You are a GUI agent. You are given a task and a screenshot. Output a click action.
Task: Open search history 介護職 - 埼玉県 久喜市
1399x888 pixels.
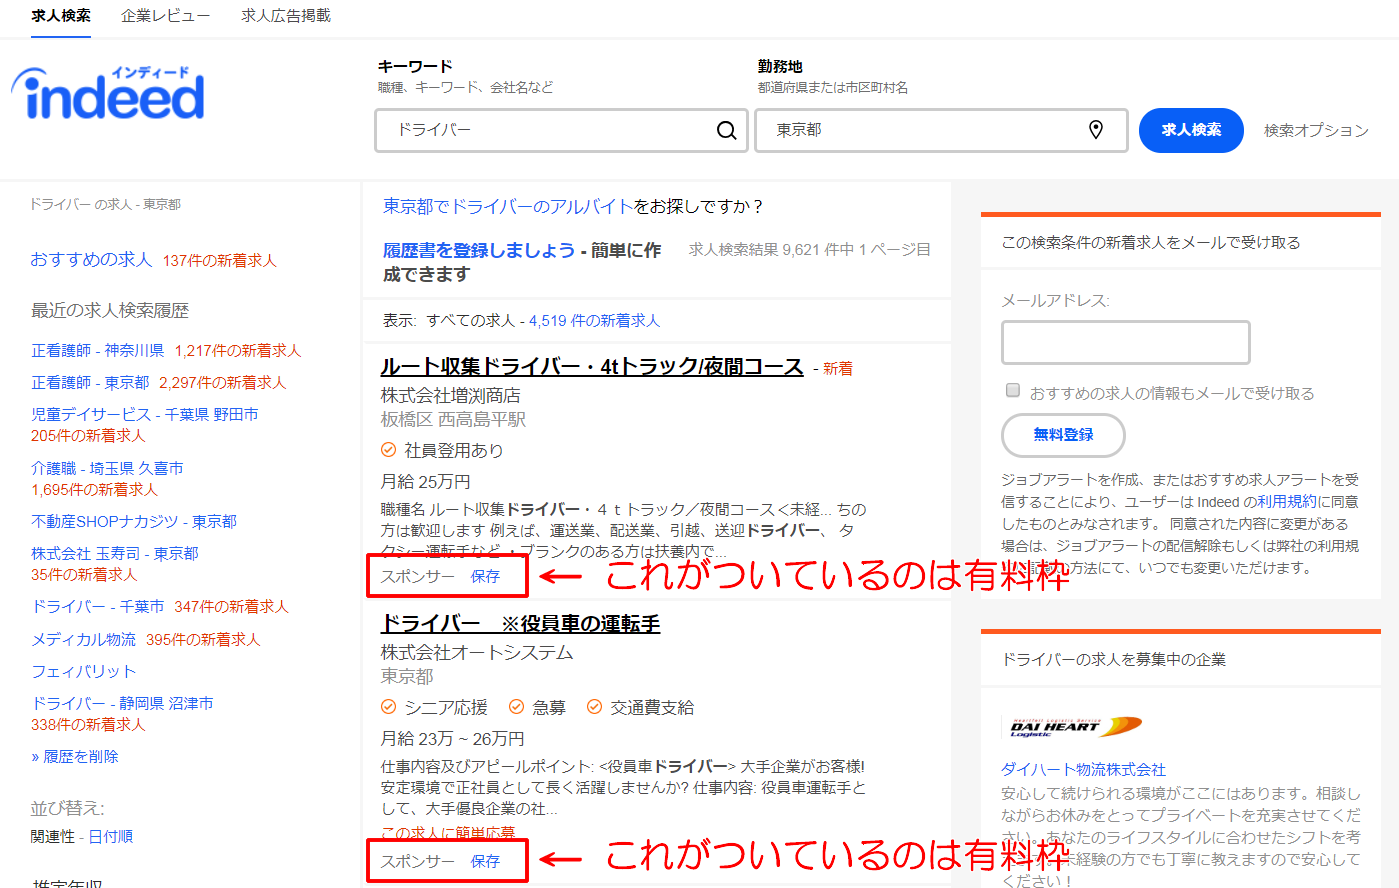click(107, 468)
